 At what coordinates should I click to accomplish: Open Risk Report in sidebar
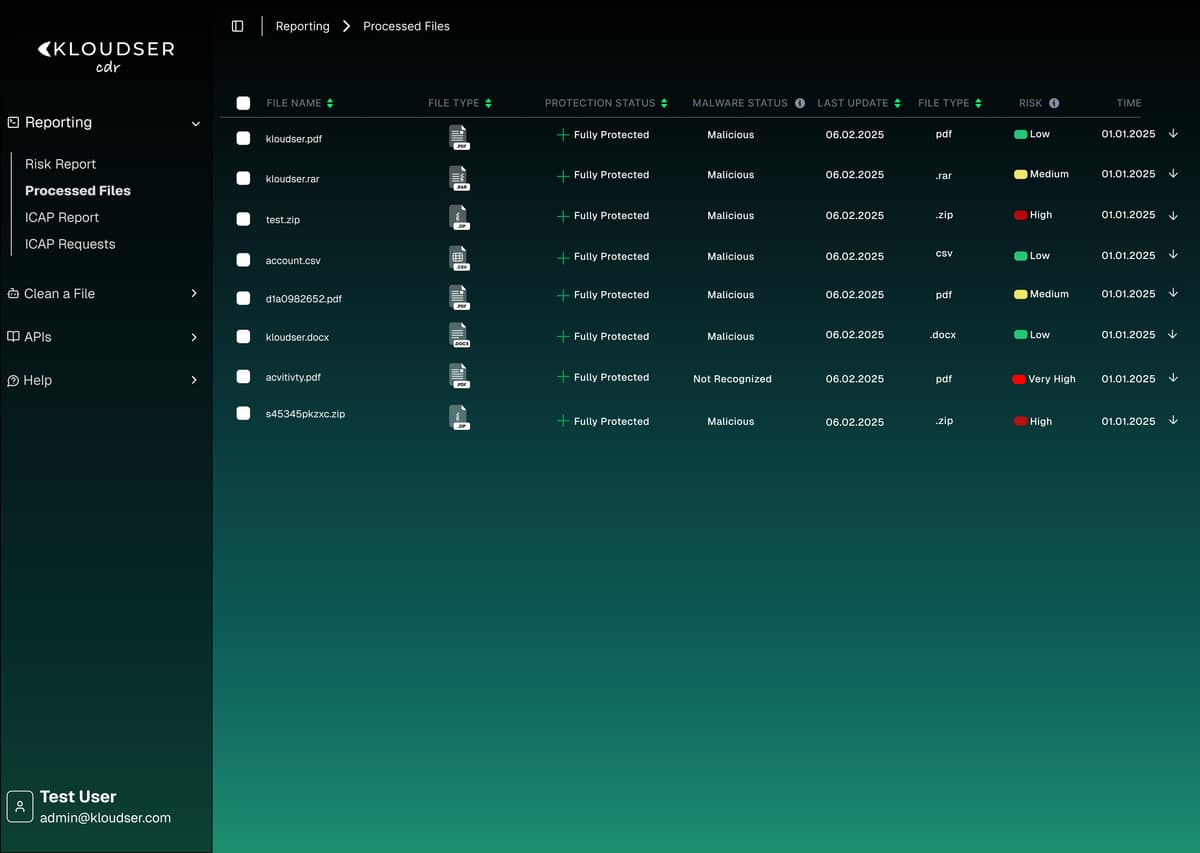click(x=60, y=164)
